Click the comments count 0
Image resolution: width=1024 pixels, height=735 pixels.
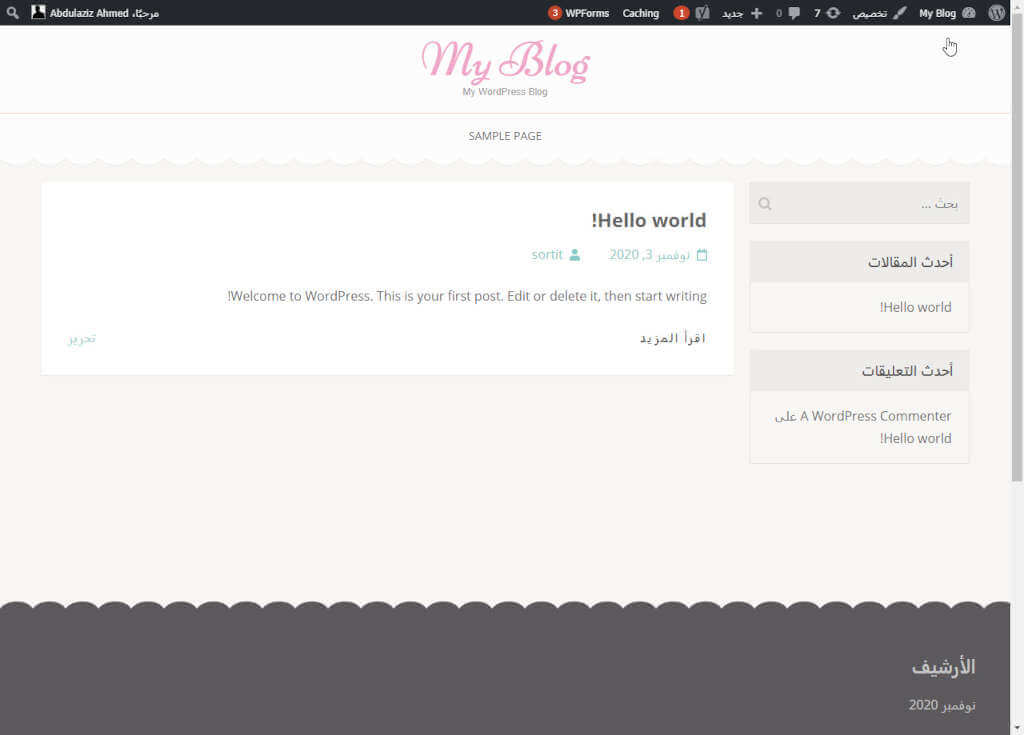click(x=778, y=13)
